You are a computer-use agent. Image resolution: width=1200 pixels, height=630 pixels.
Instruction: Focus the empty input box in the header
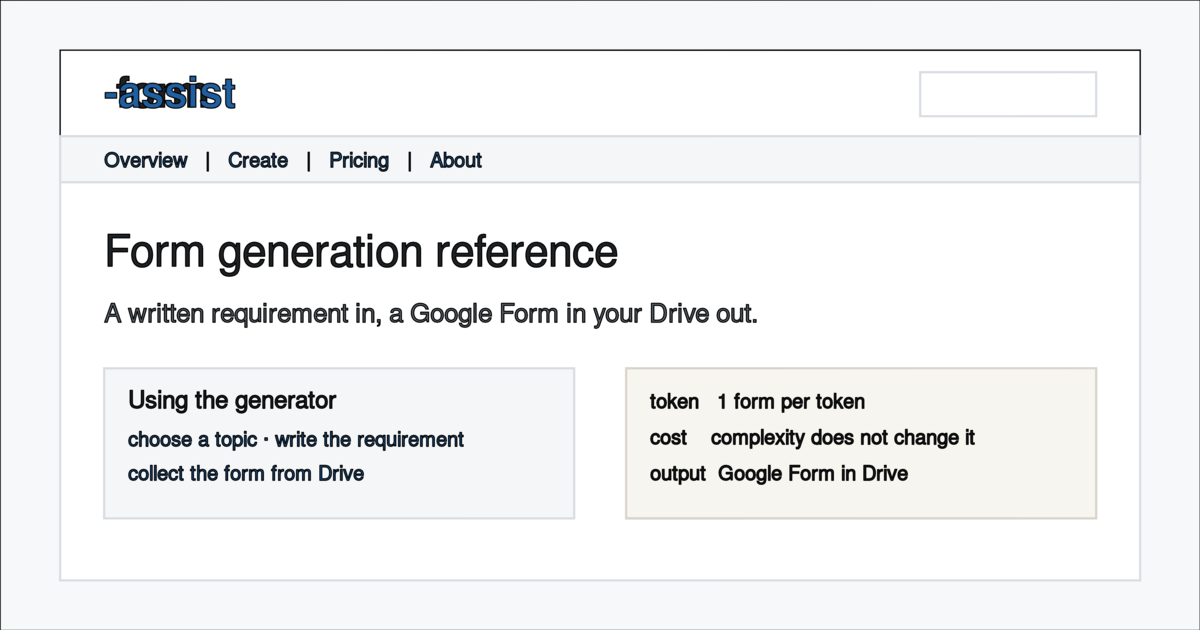pos(1008,94)
